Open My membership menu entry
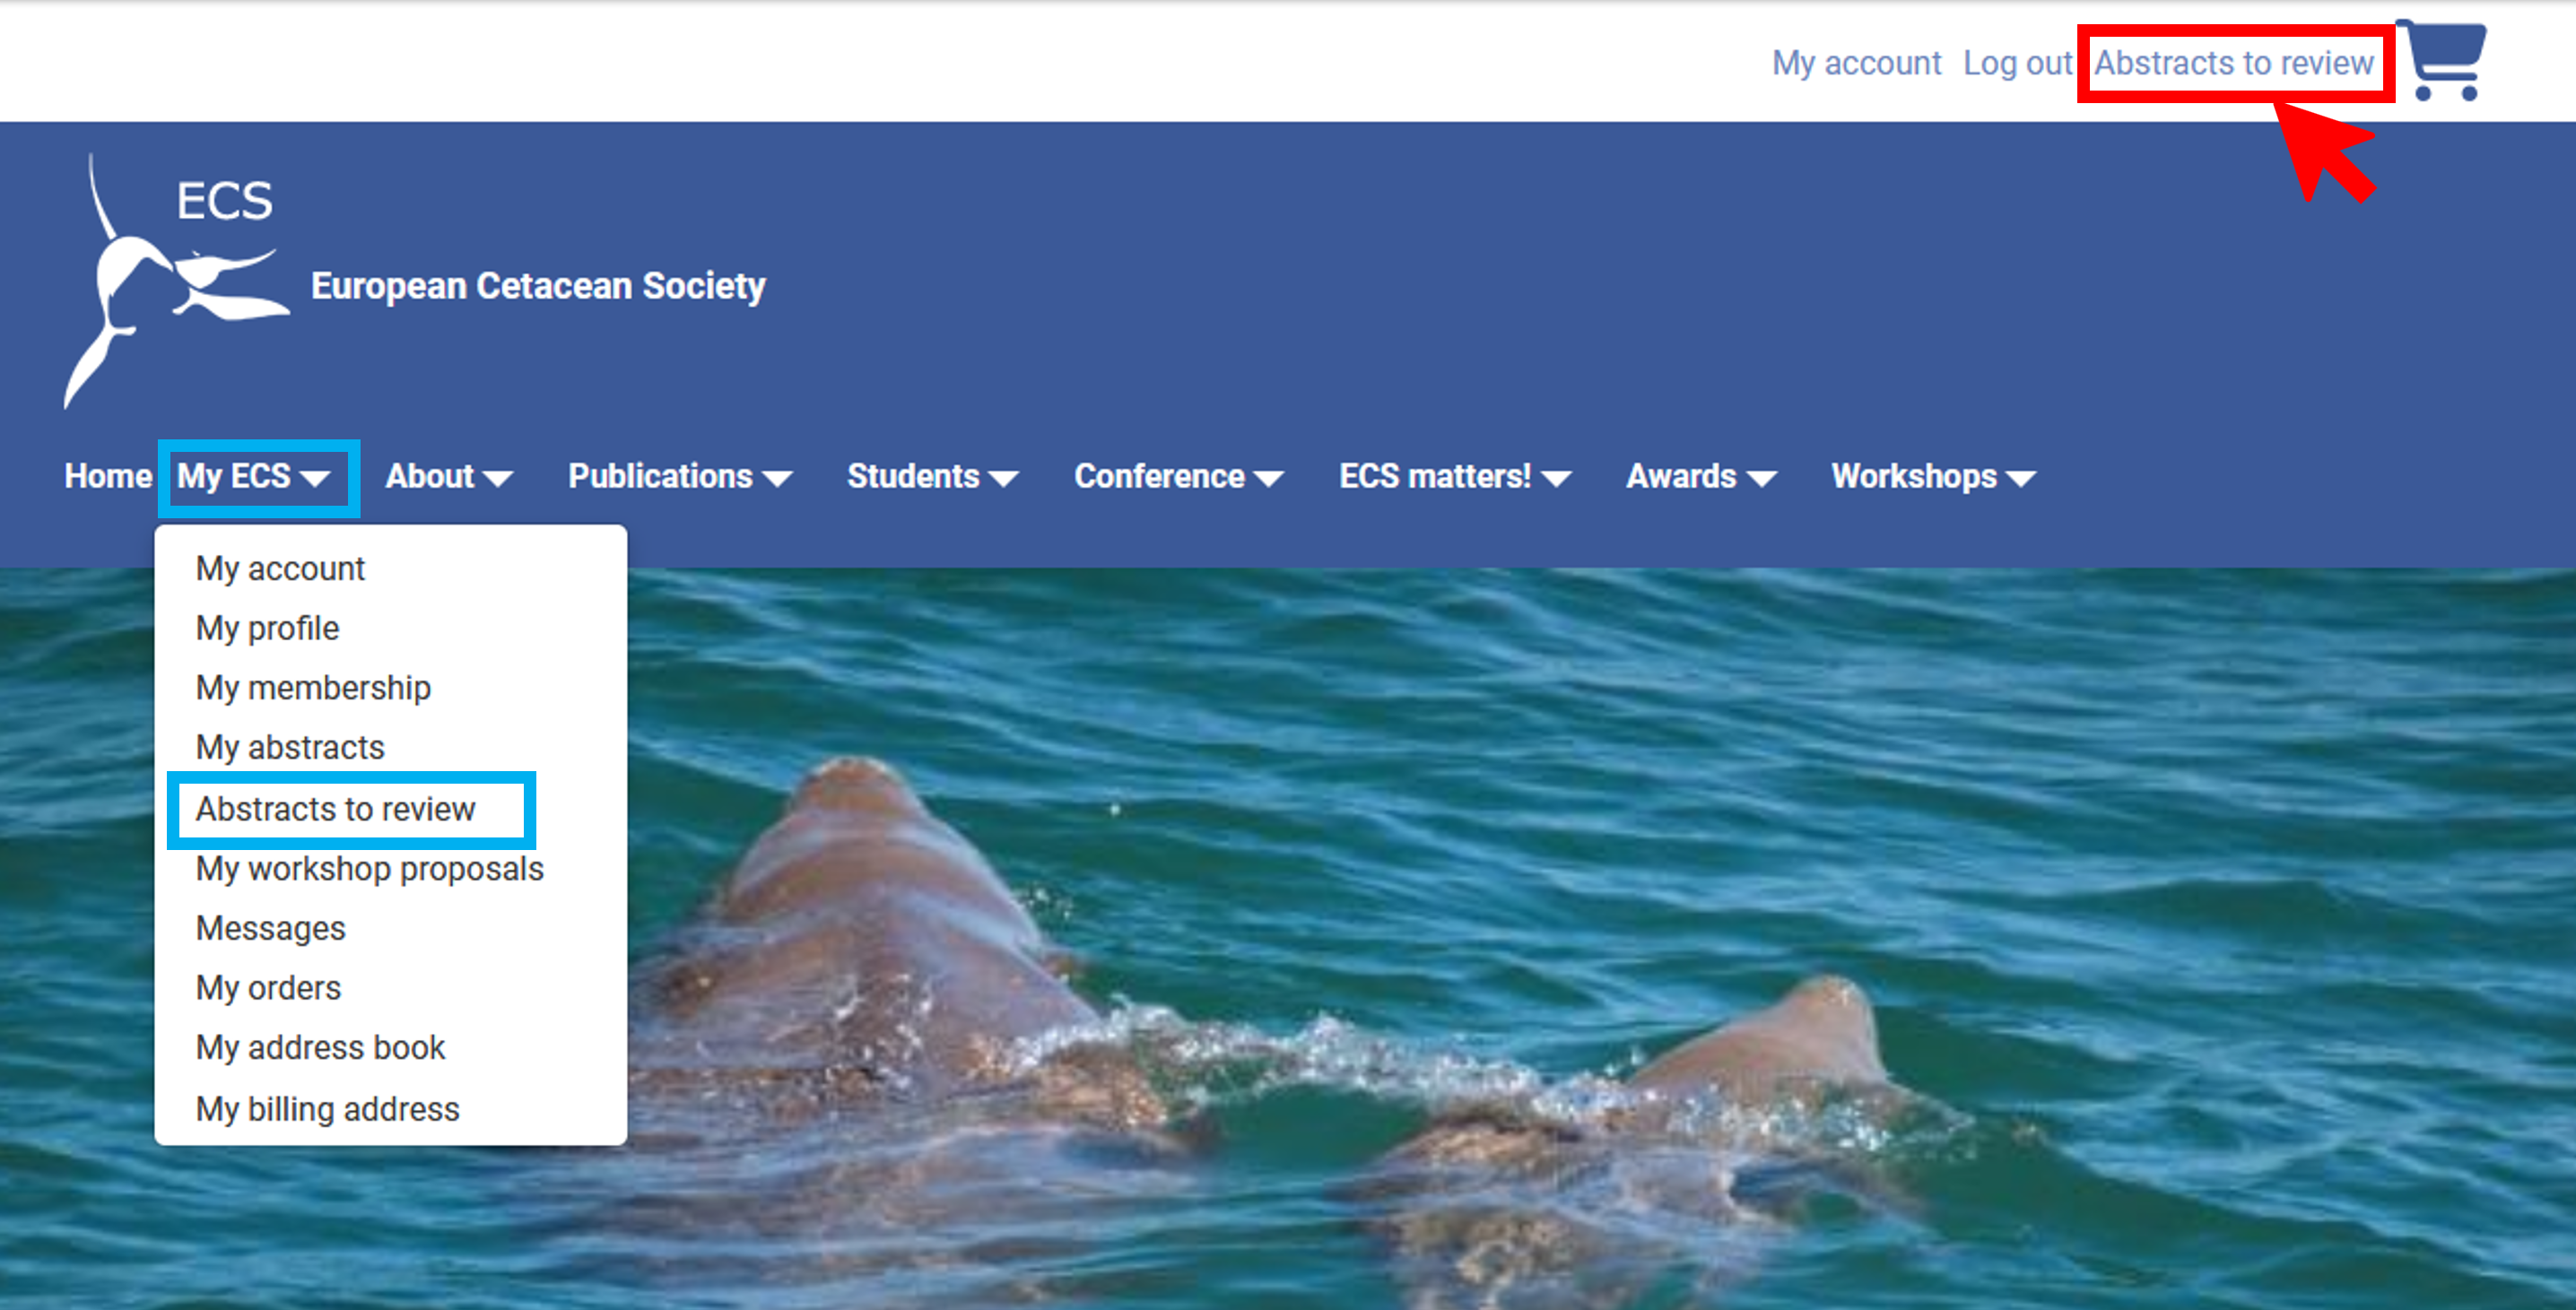Screen dimensions: 2576x1310 tap(314, 688)
